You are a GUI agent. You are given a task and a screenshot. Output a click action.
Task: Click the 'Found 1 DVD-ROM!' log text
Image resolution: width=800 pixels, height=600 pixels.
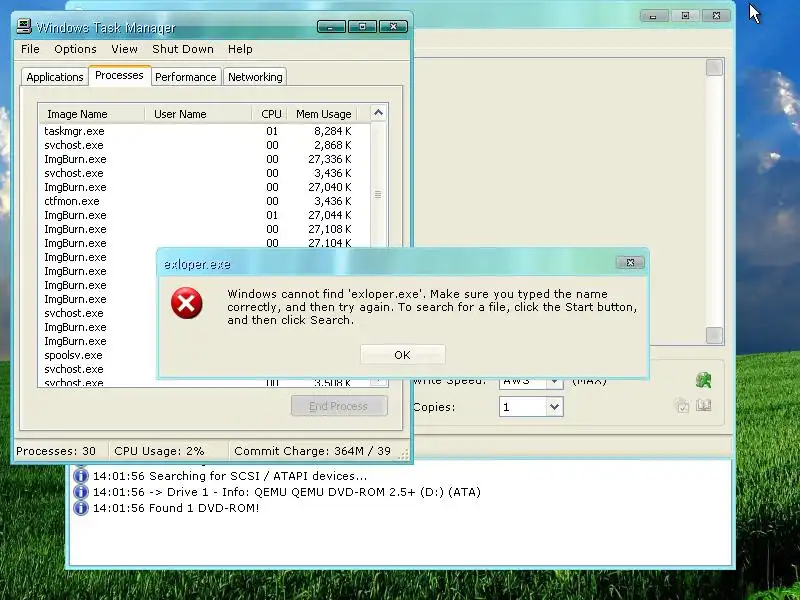pos(203,508)
